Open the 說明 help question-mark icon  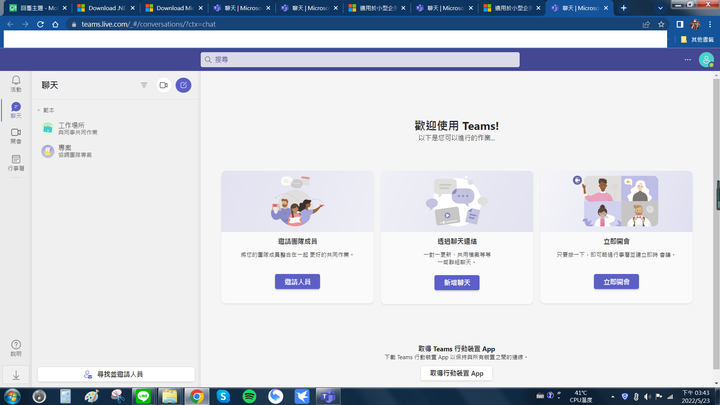pyautogui.click(x=16, y=348)
